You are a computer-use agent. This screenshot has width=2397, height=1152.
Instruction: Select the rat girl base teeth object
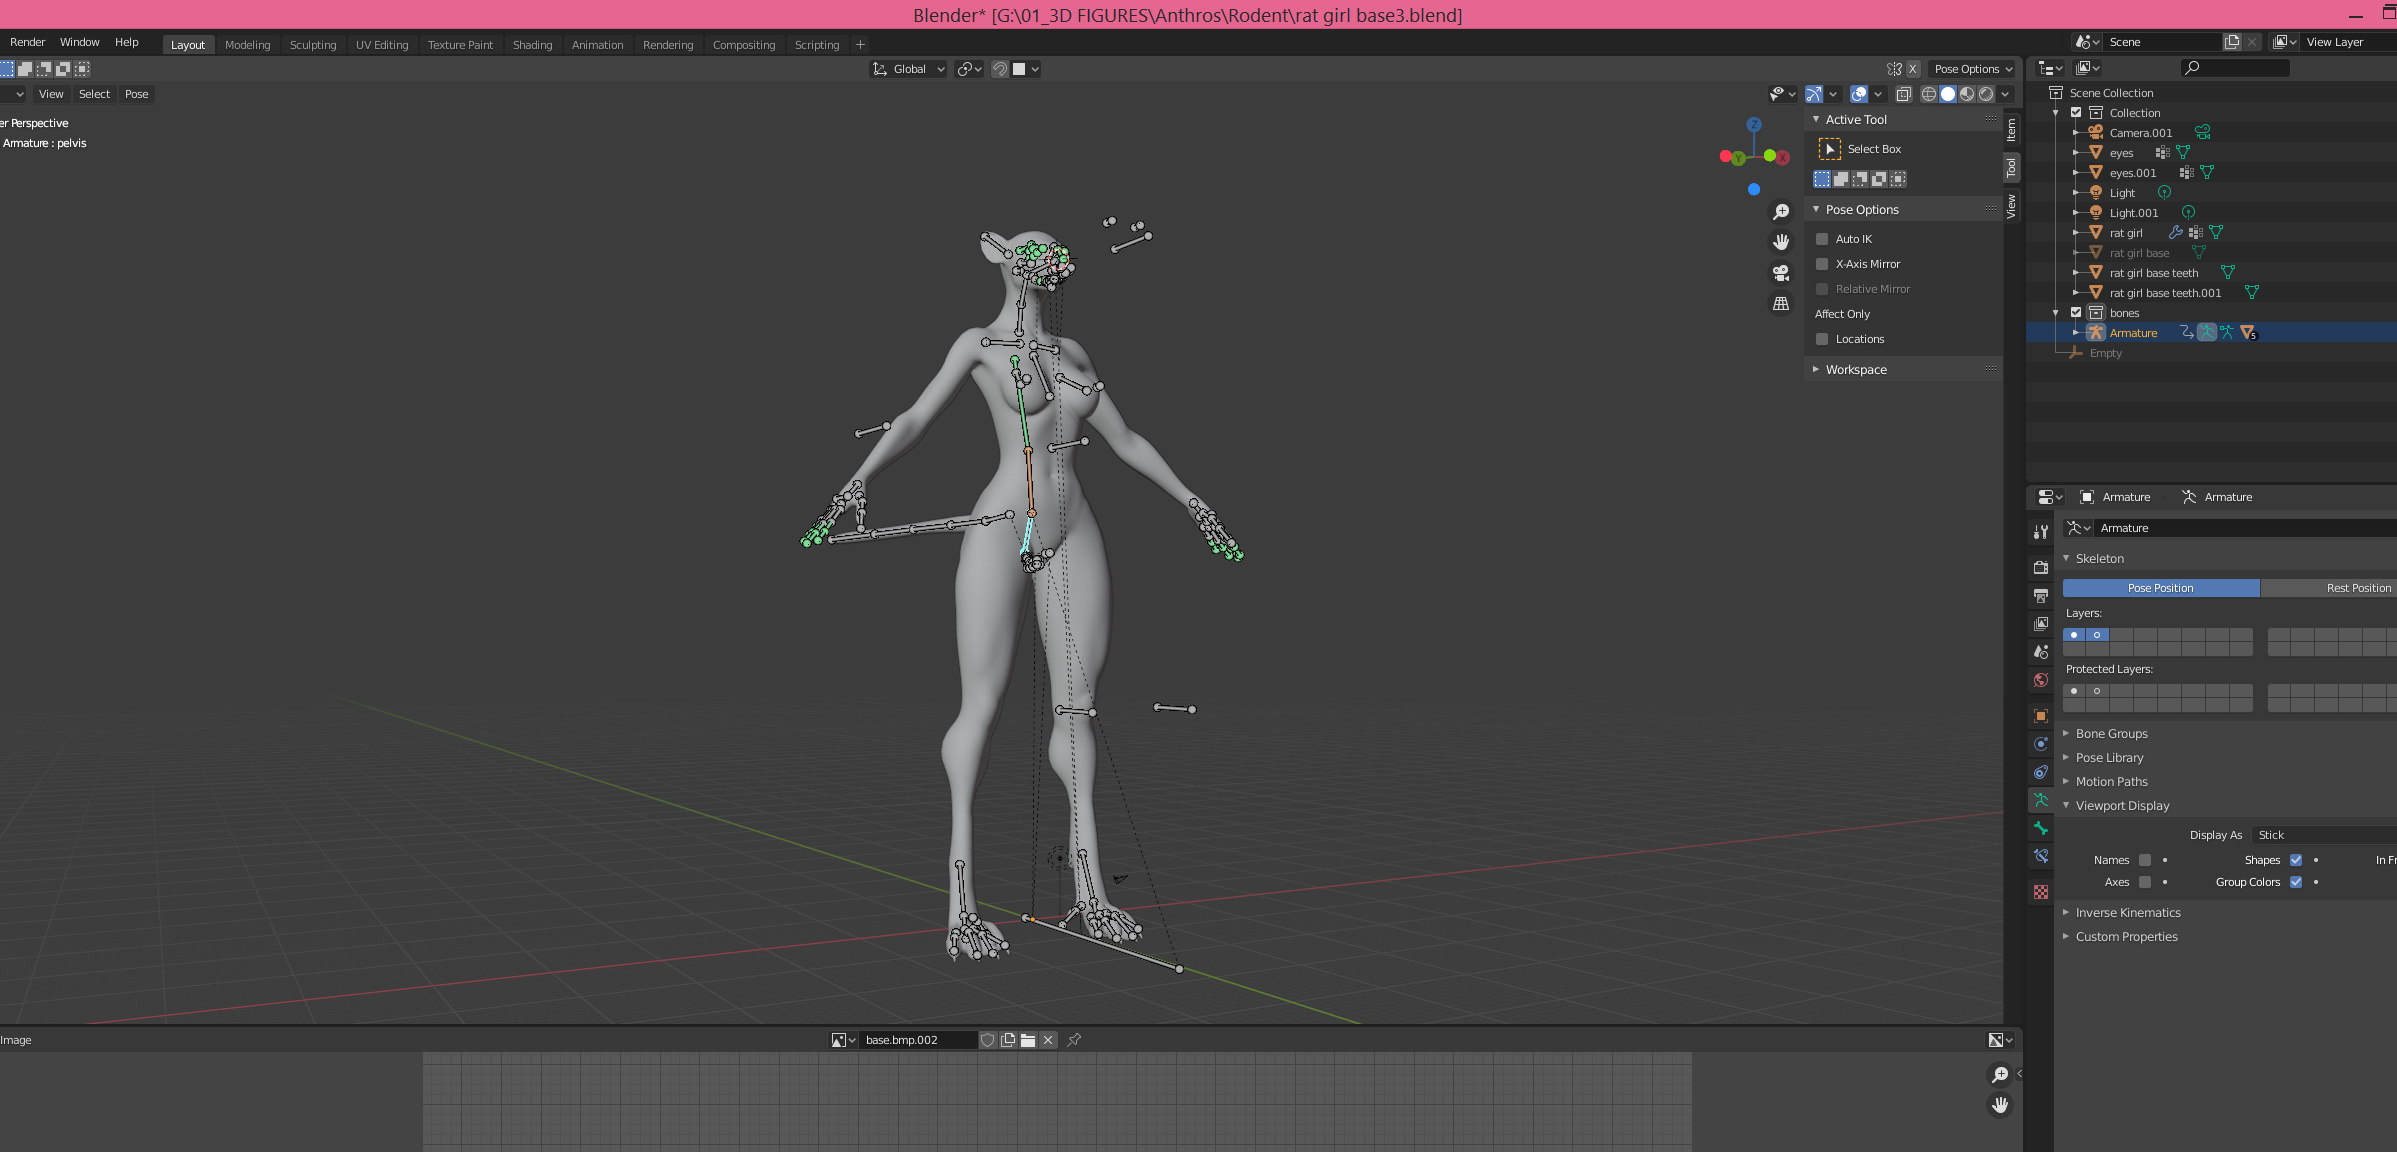[2153, 273]
